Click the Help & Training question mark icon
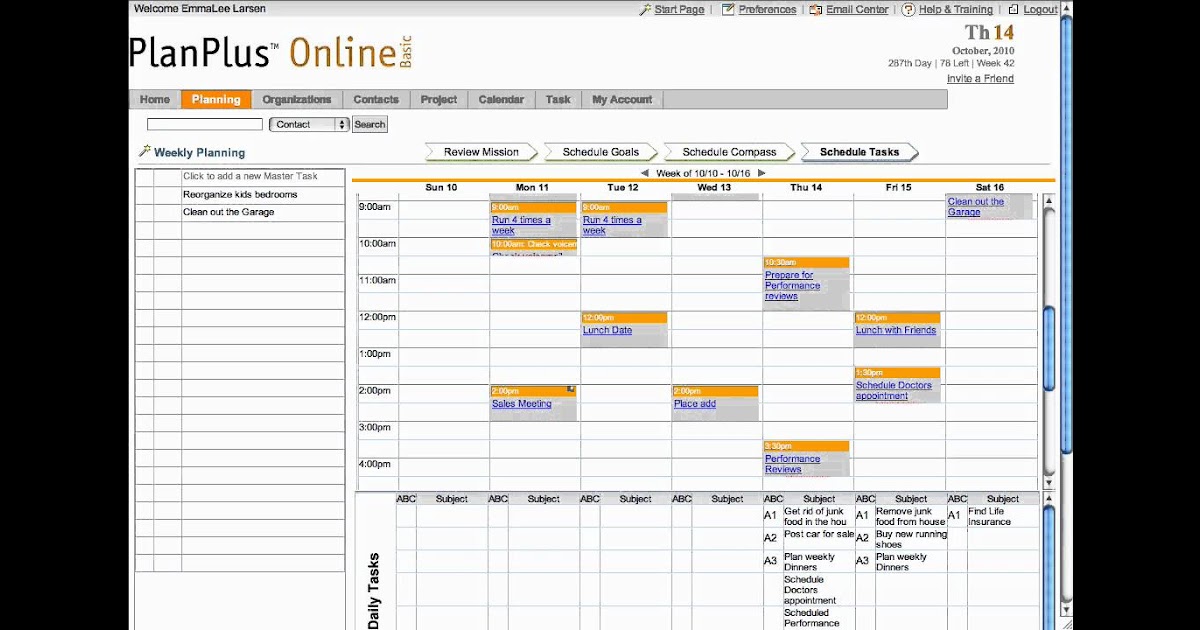 point(908,9)
